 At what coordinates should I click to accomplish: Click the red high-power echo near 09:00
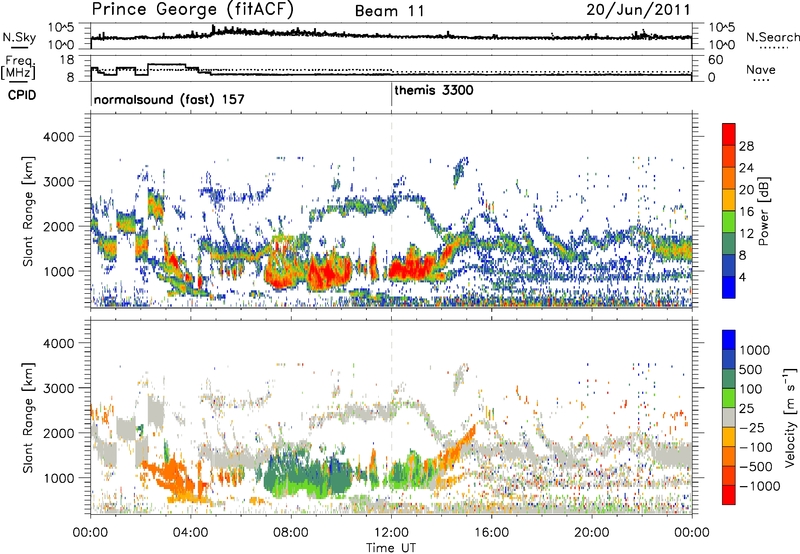pos(329,270)
